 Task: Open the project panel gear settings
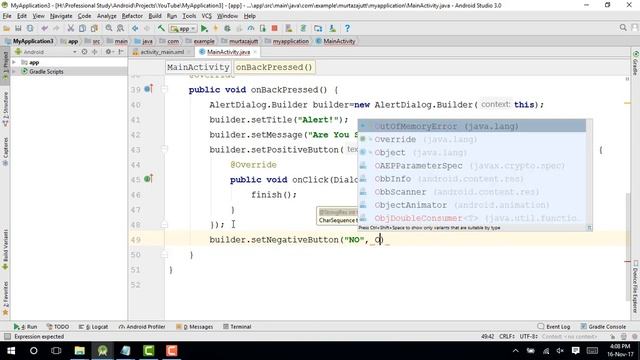[x=108, y=52]
